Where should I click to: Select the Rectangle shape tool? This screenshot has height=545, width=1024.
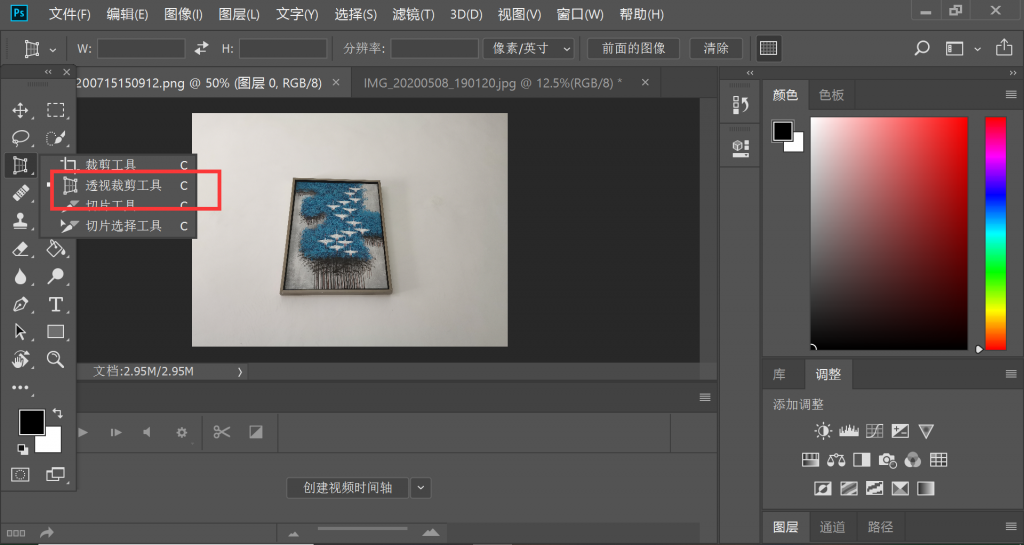(x=56, y=332)
